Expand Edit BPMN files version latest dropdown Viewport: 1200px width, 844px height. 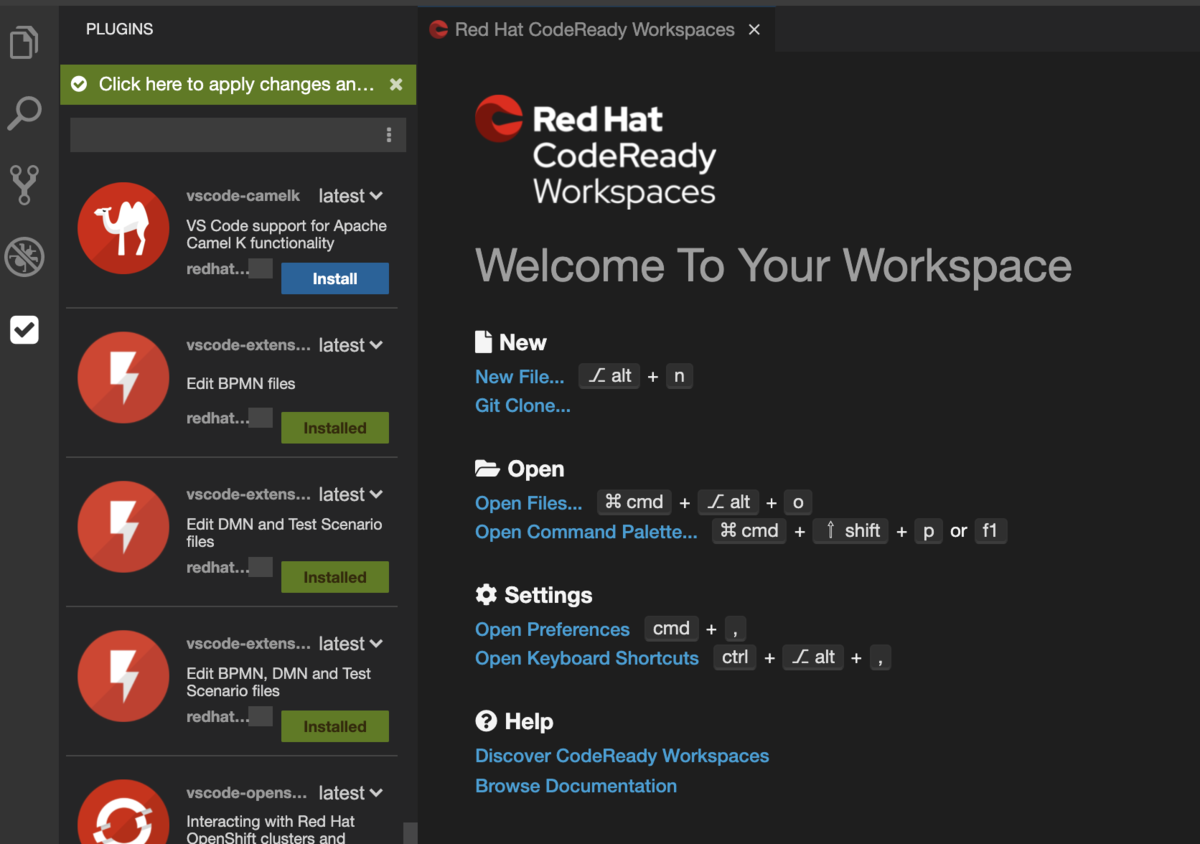point(351,345)
